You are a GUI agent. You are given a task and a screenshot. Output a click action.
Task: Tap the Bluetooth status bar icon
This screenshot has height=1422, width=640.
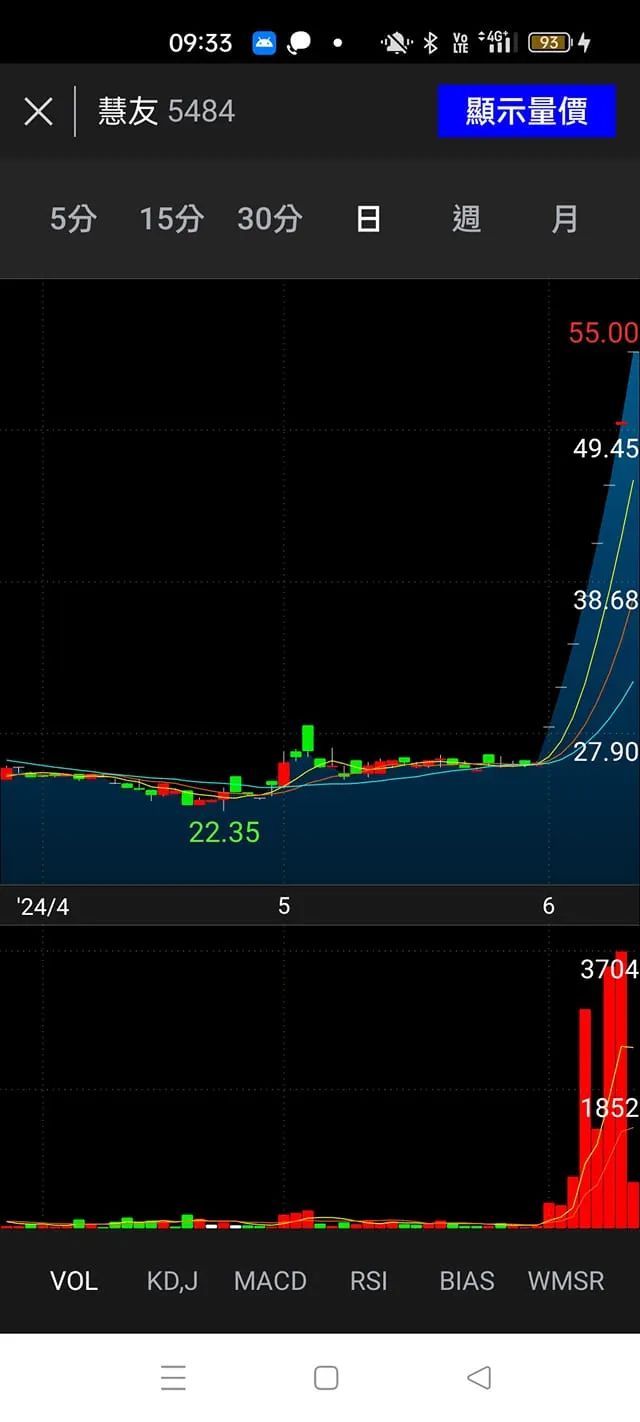click(431, 43)
